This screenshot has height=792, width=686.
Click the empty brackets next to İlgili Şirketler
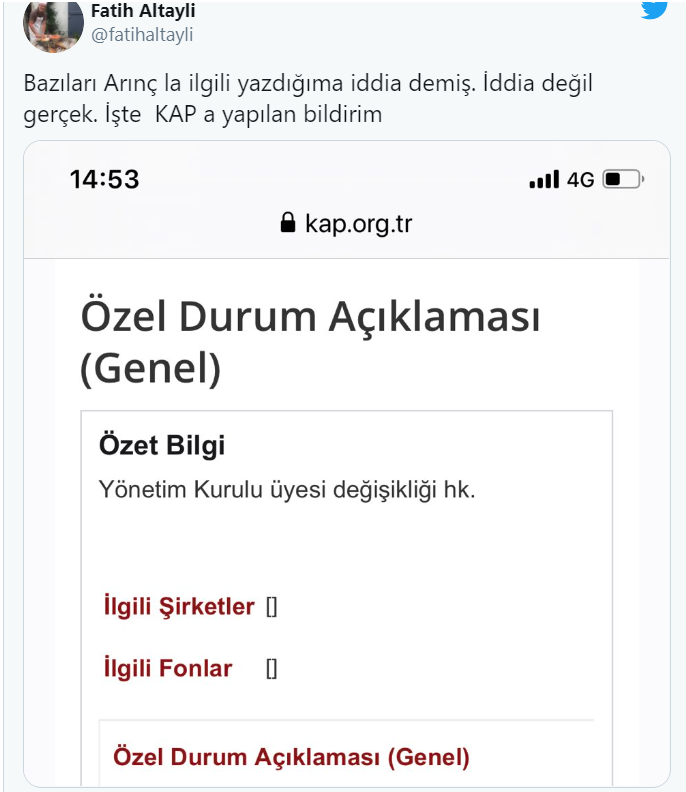271,607
